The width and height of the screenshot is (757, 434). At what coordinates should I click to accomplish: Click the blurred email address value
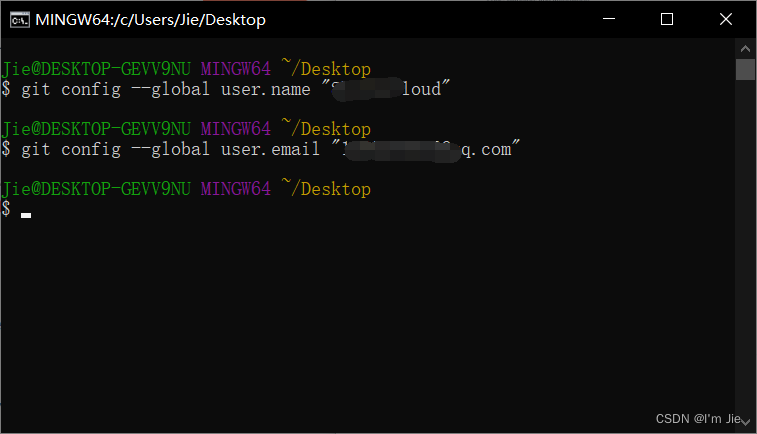[402, 151]
